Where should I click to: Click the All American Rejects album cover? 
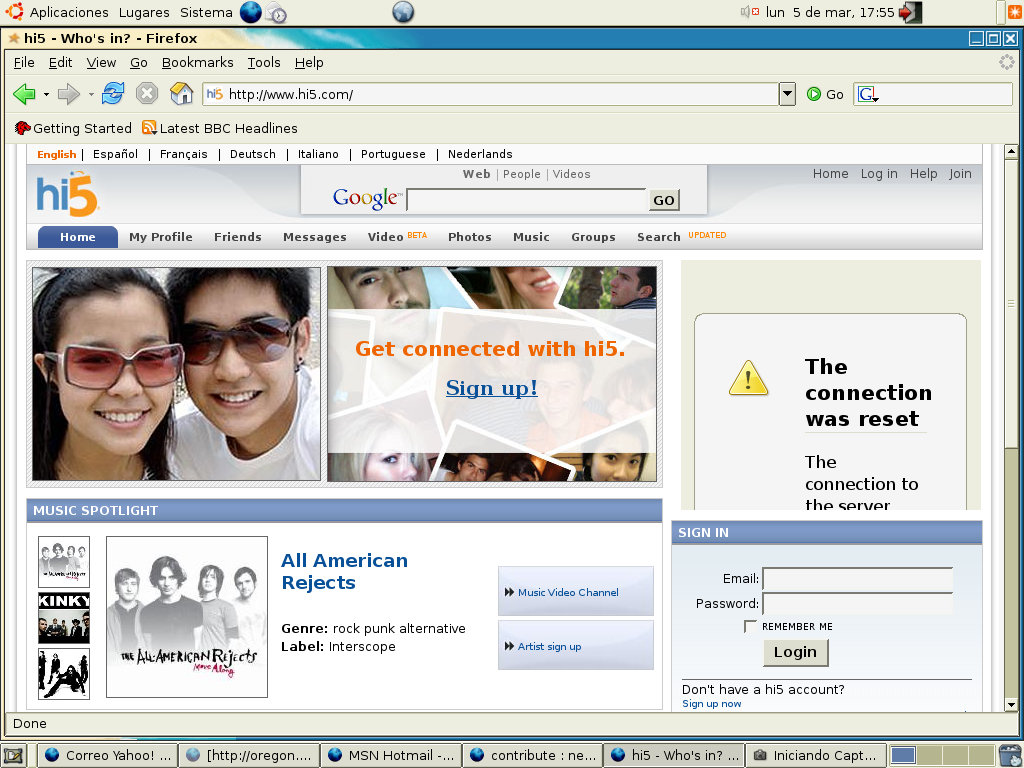click(187, 617)
